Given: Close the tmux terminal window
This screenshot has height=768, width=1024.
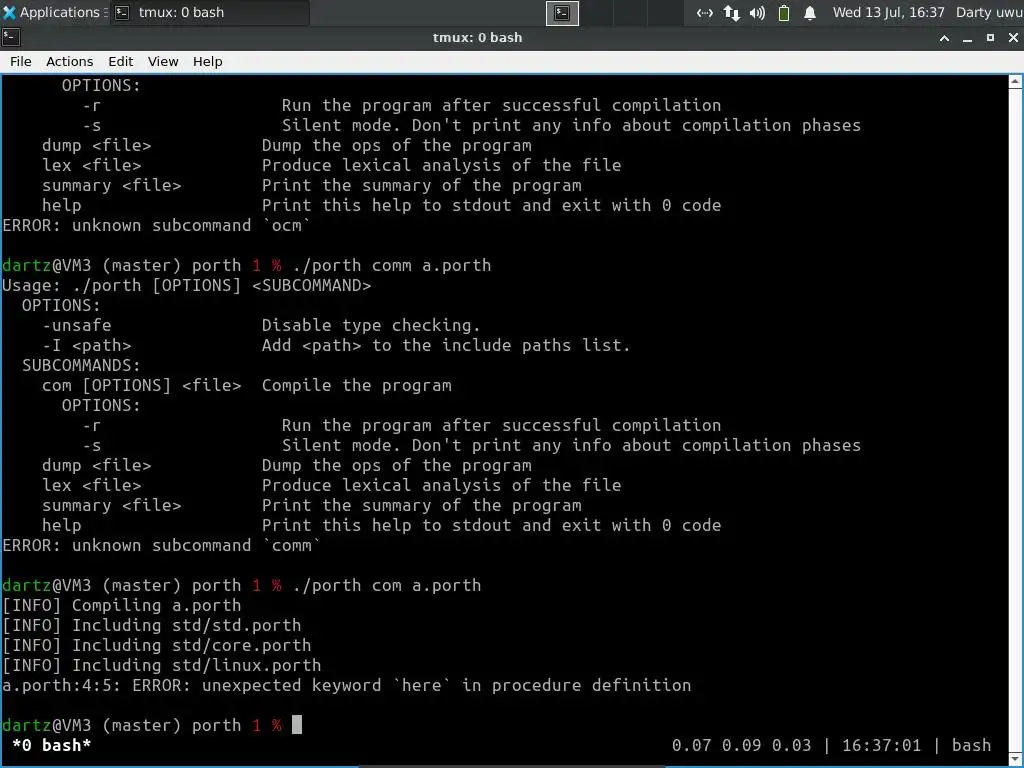Looking at the screenshot, I should point(1013,38).
